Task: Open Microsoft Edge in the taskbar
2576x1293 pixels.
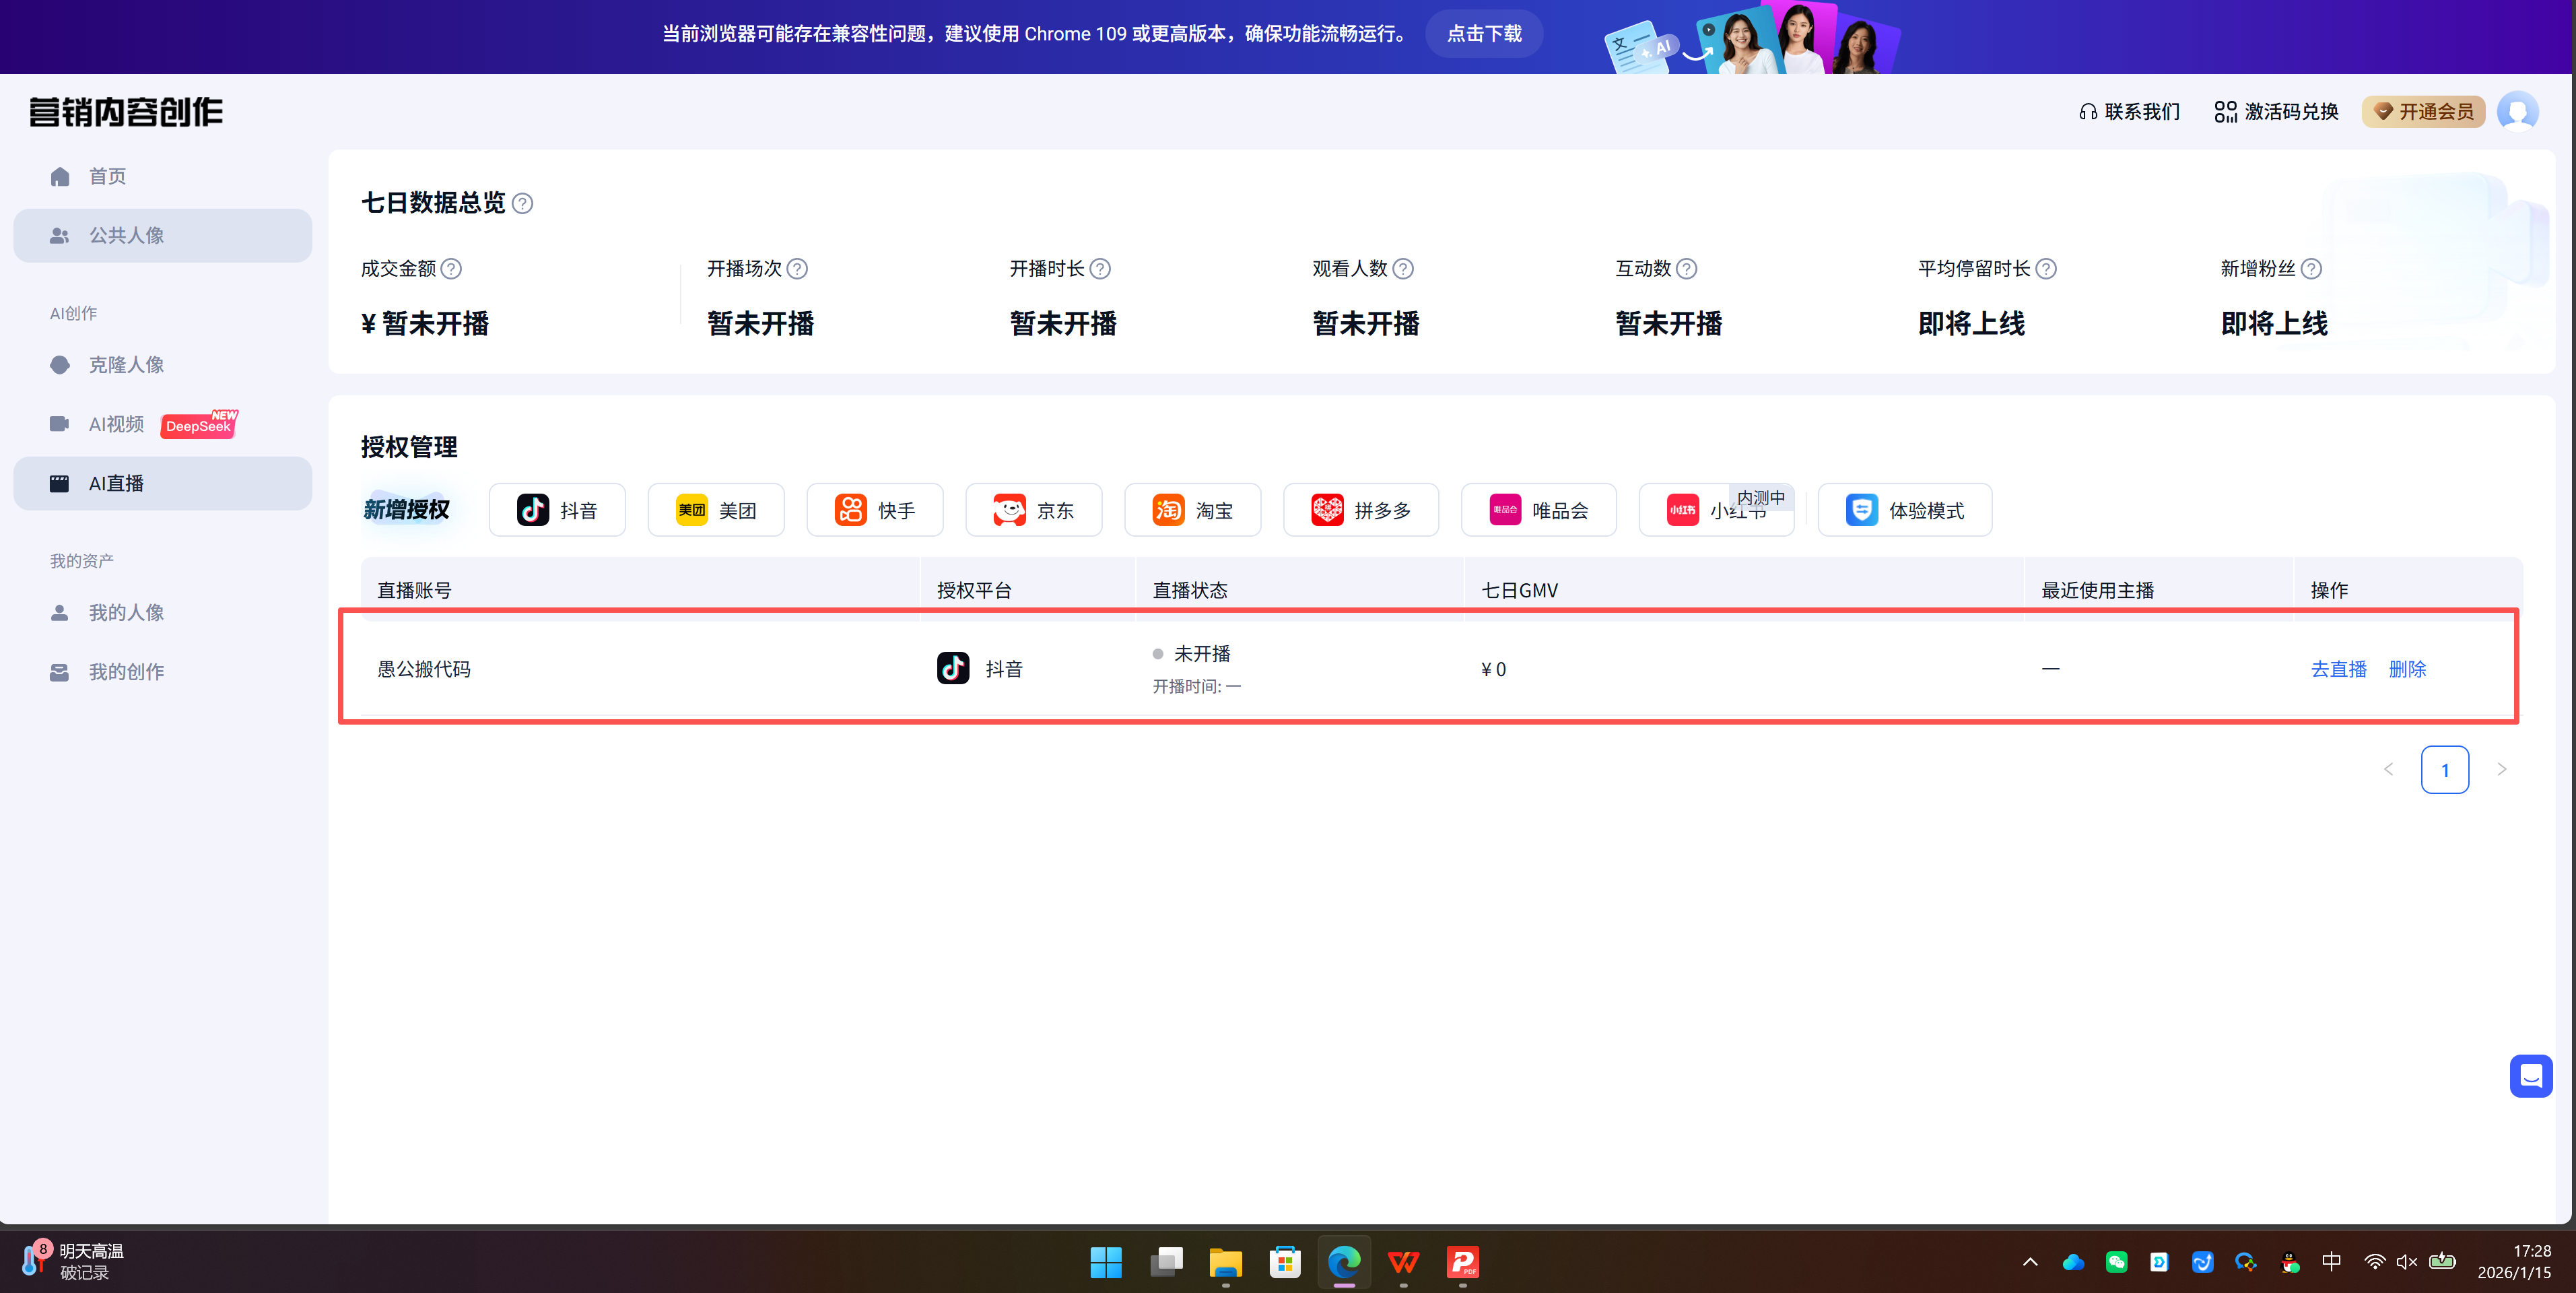Action: [1344, 1262]
